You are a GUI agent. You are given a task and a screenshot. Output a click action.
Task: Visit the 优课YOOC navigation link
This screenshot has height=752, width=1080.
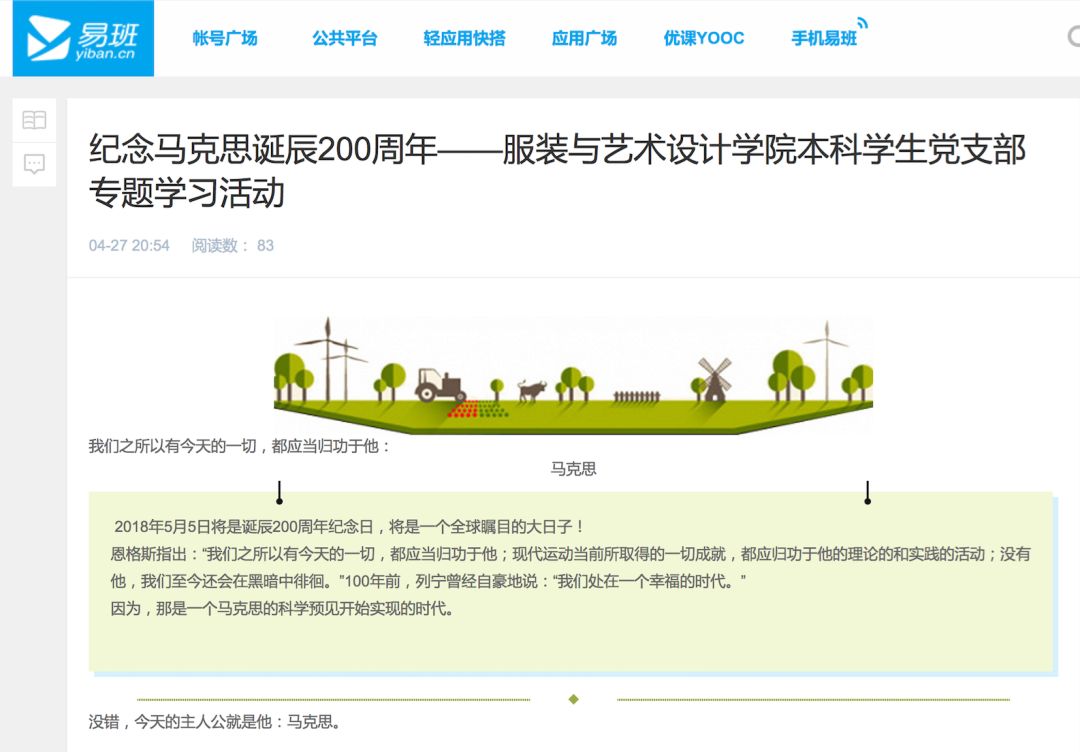click(704, 39)
